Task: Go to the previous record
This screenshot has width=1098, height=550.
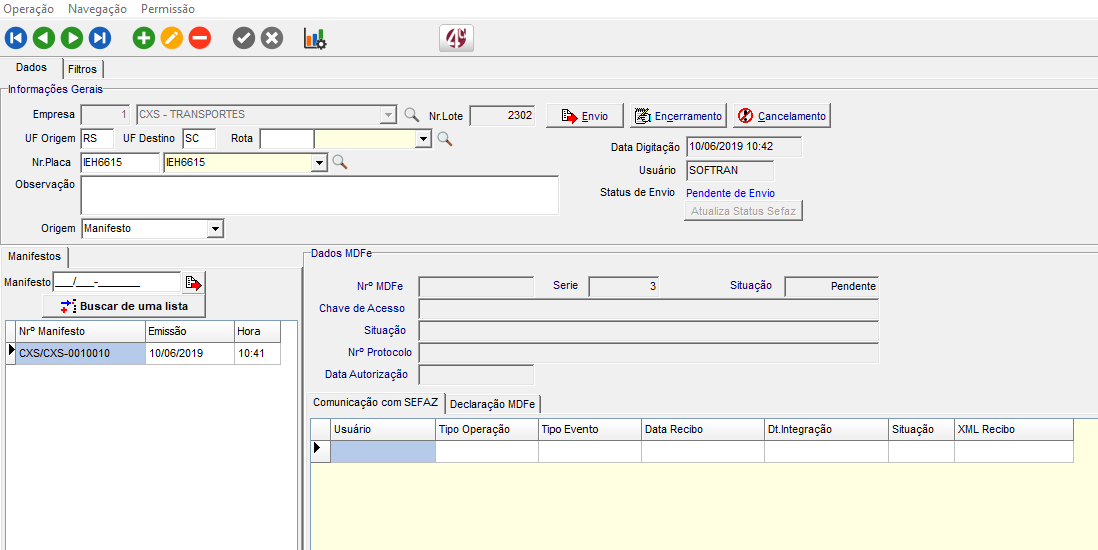Action: pos(43,38)
